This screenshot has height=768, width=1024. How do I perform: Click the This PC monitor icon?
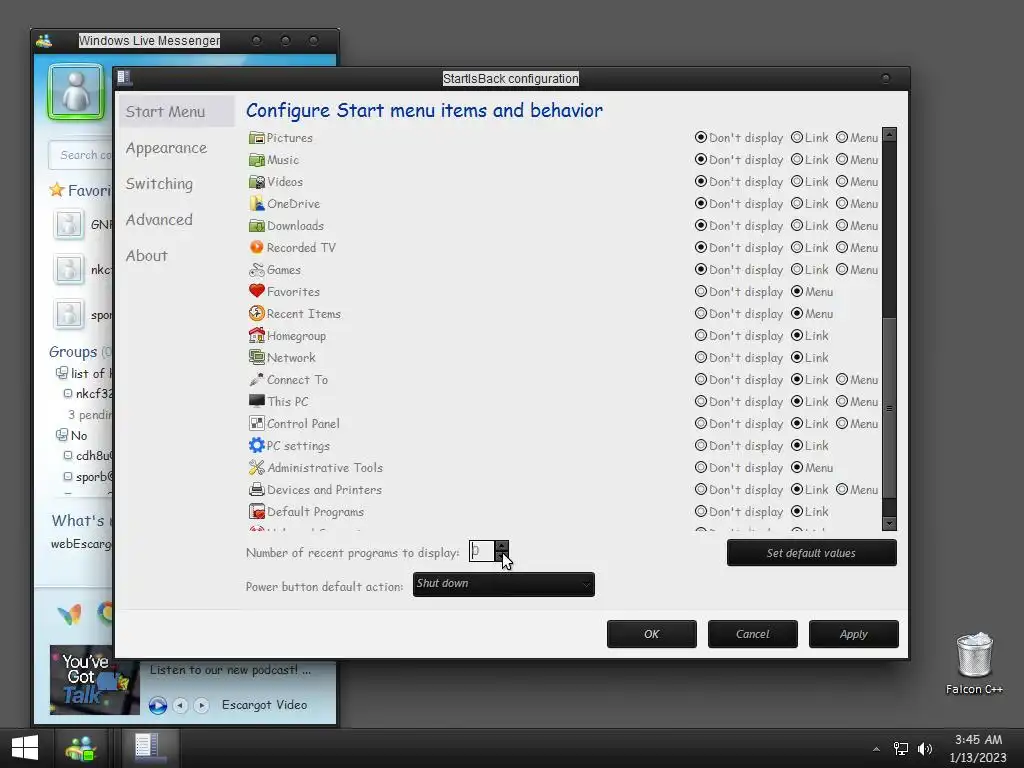click(x=257, y=402)
